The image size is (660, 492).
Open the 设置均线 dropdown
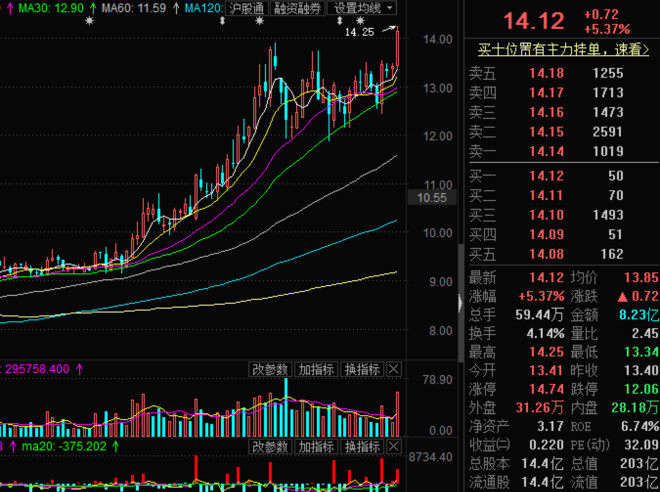point(362,8)
